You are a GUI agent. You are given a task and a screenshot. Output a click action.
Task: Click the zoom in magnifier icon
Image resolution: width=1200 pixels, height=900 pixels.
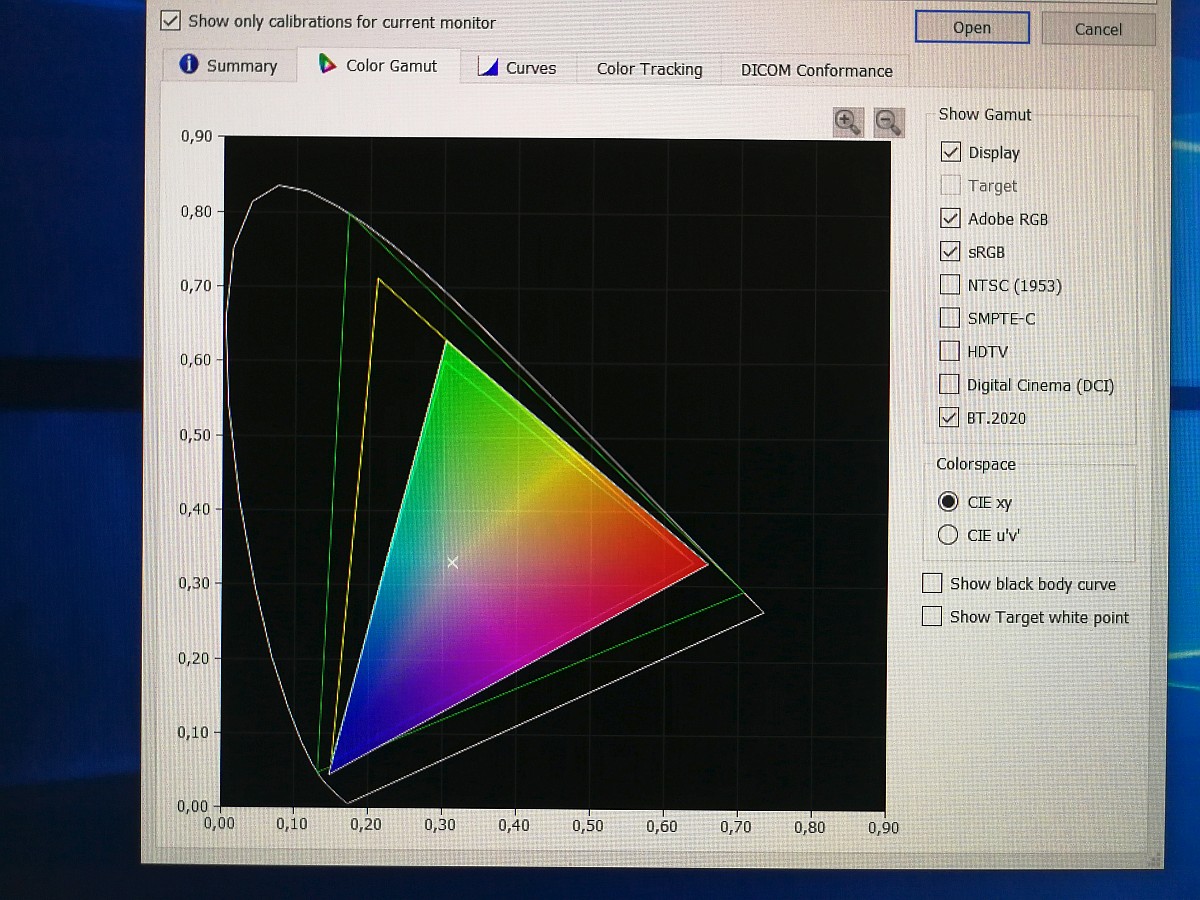(x=848, y=122)
